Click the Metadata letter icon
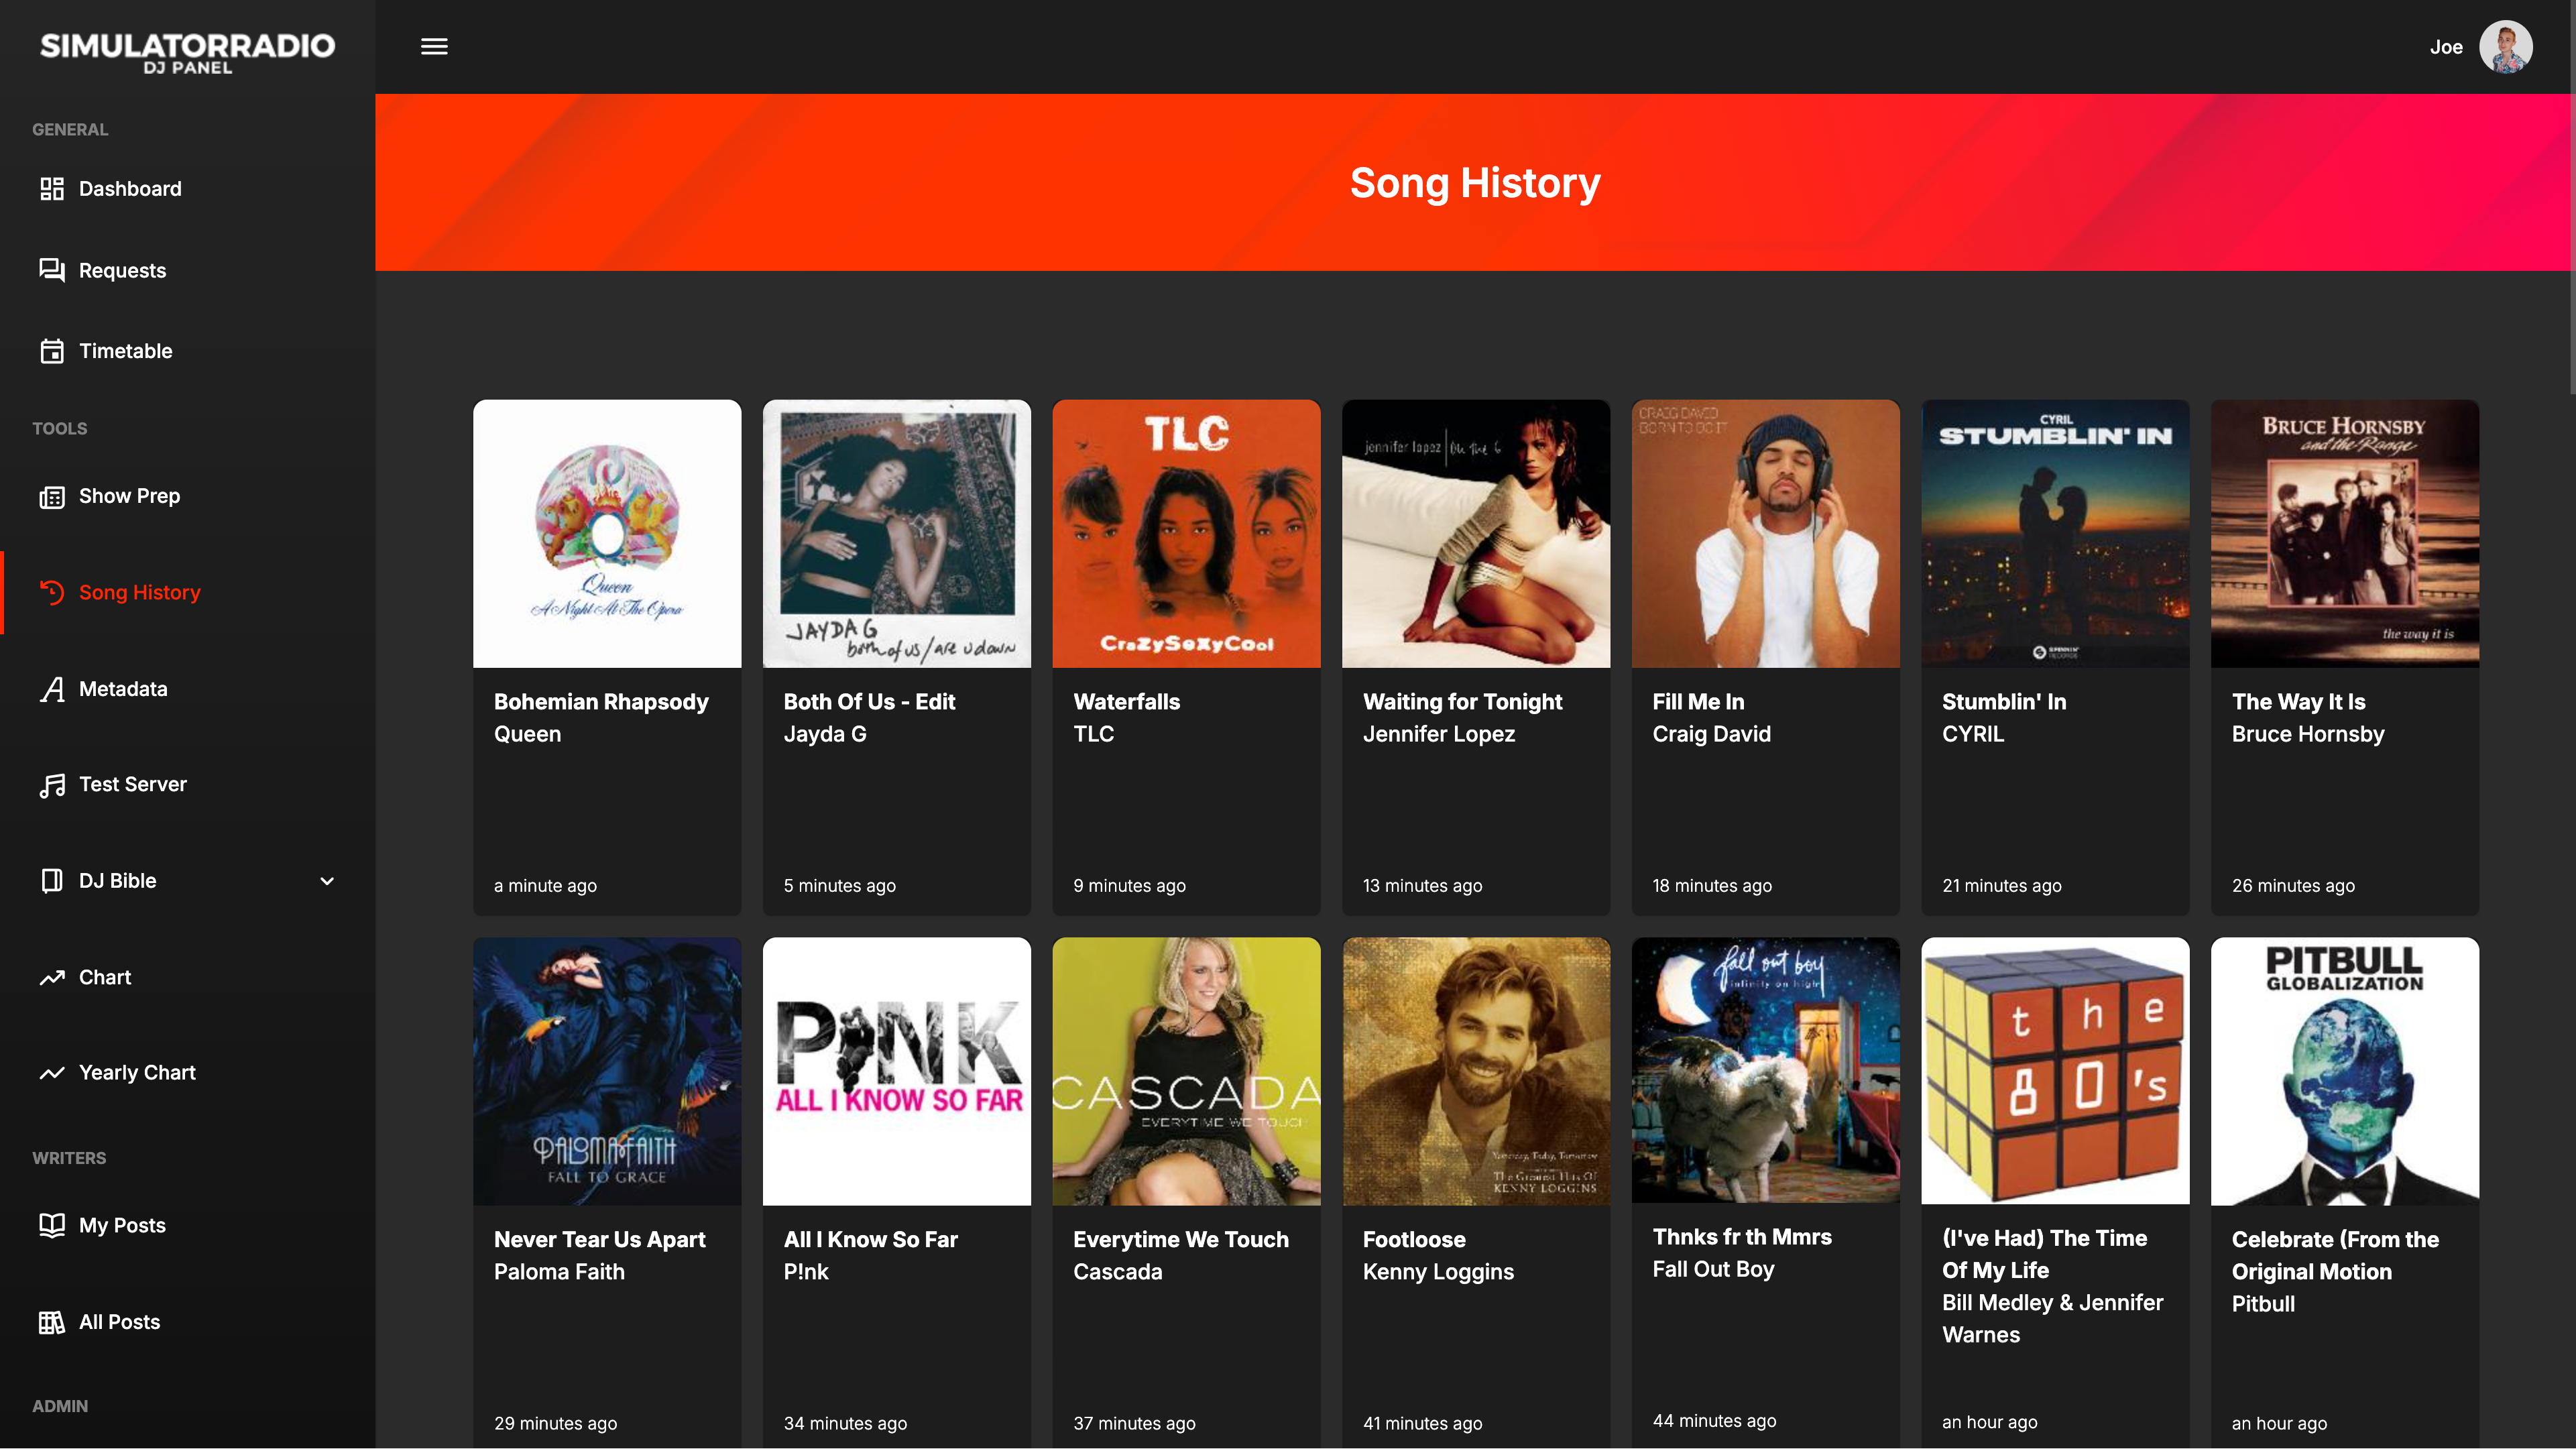 pos(52,689)
